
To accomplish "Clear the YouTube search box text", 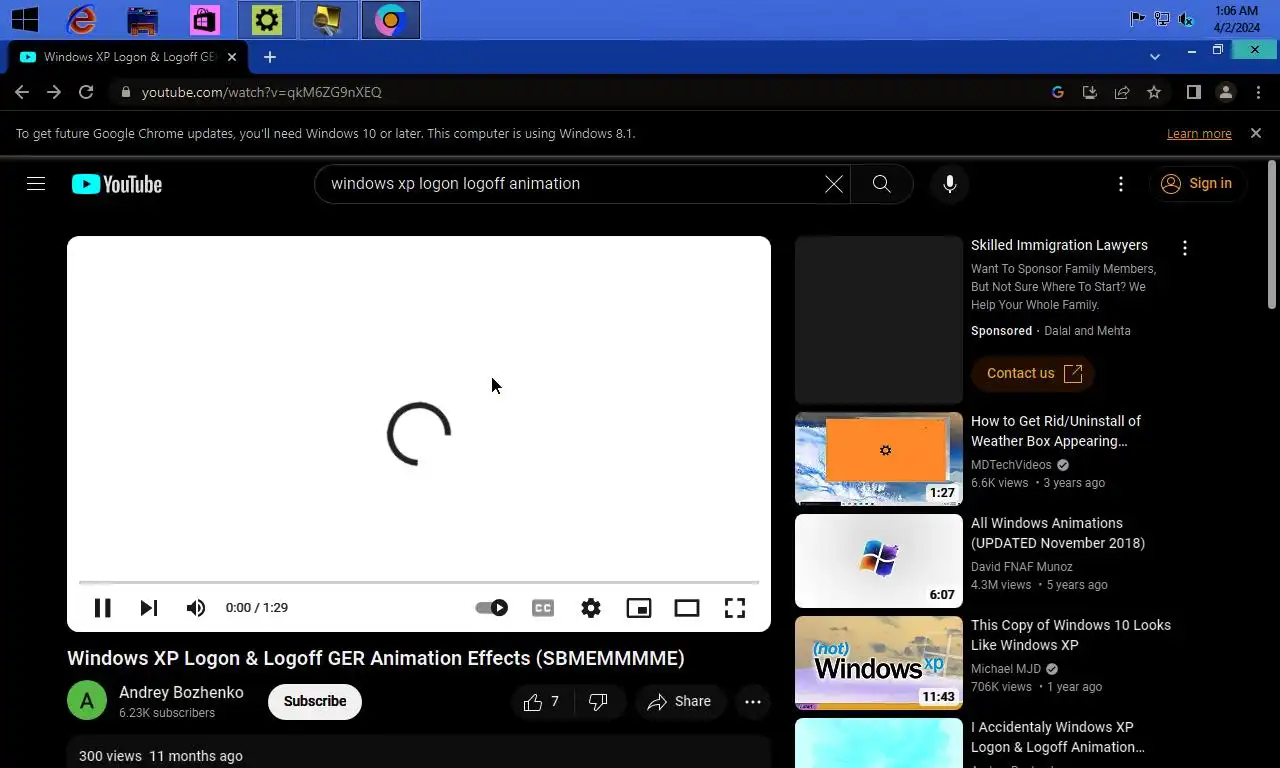I will [x=833, y=184].
